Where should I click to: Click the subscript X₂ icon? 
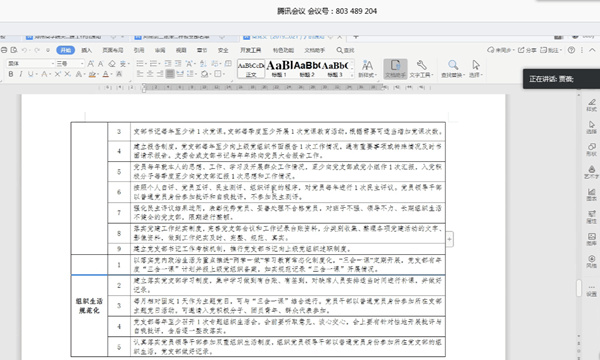pos(67,74)
